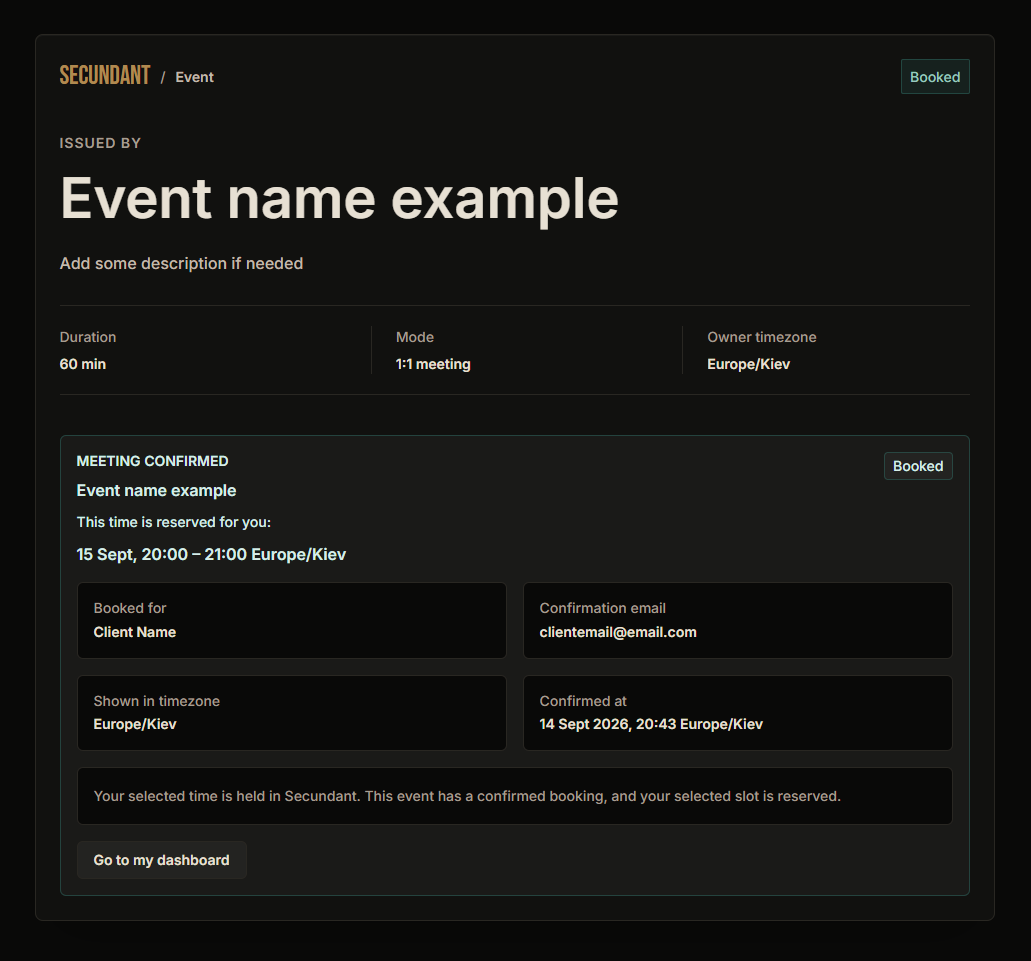Click the Owner timezone label
Viewport: 1031px width, 961px height.
tap(762, 337)
